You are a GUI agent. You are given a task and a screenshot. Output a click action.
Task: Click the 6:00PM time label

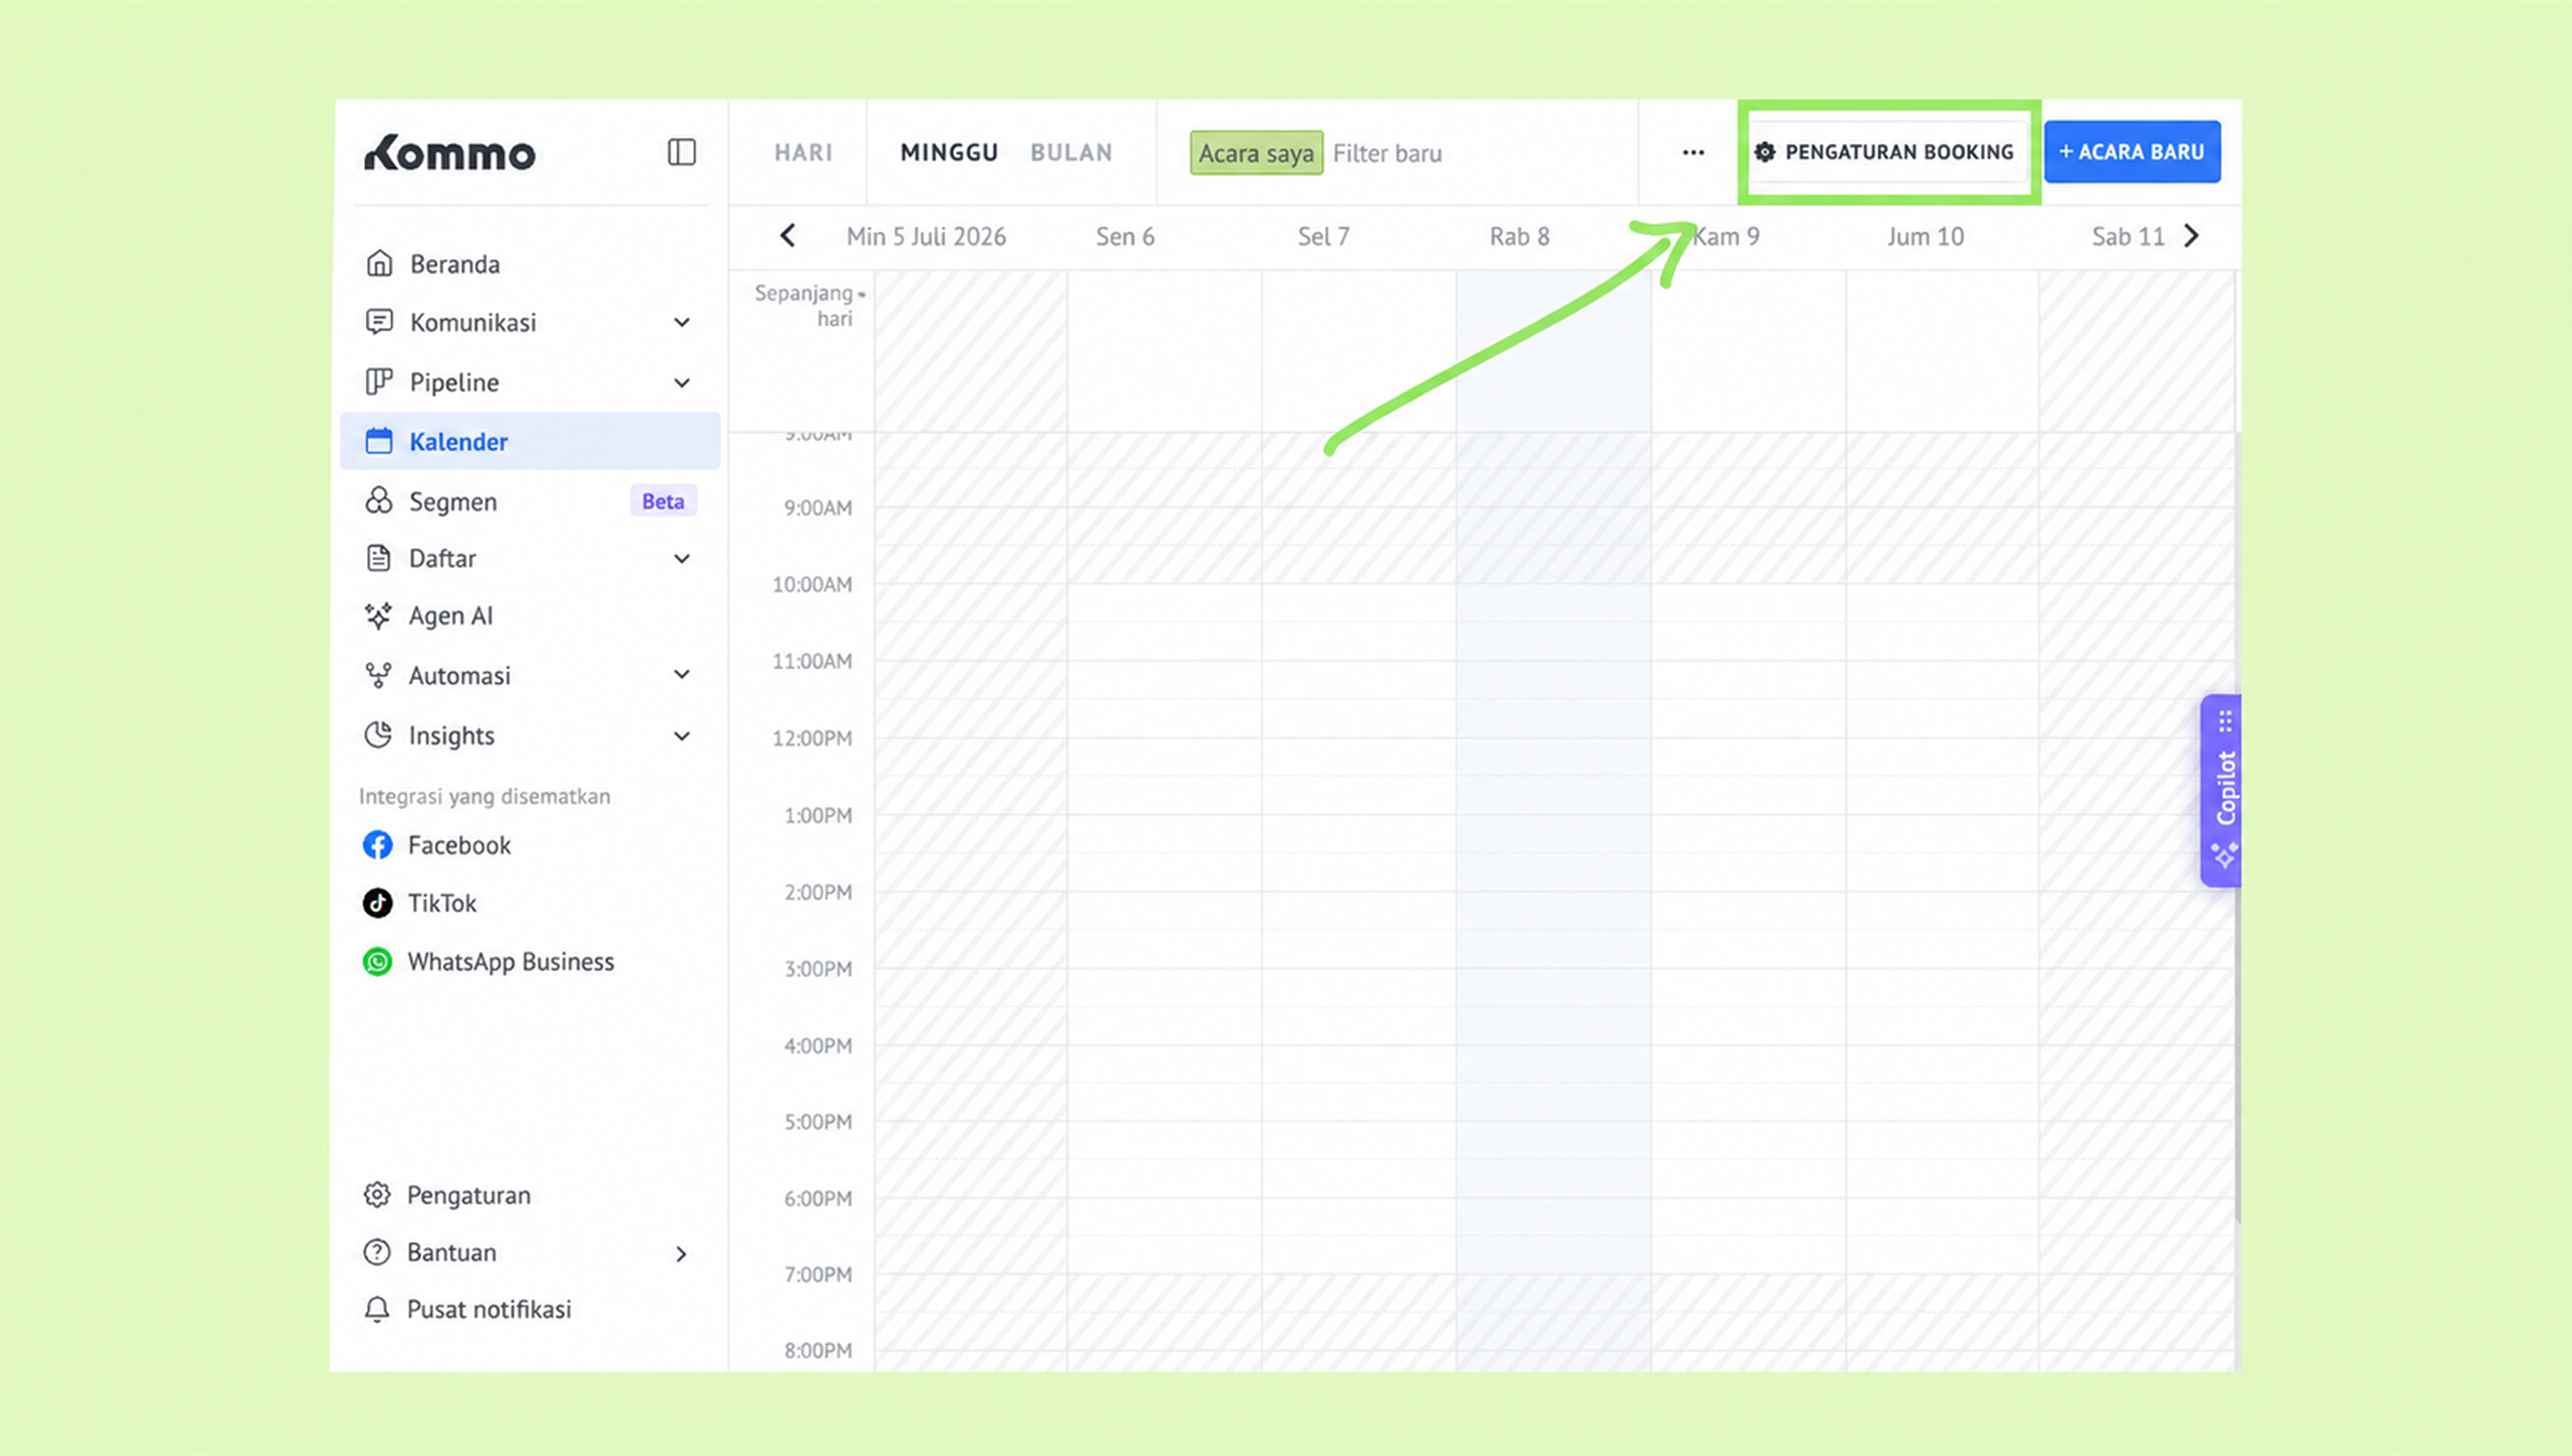click(818, 1198)
